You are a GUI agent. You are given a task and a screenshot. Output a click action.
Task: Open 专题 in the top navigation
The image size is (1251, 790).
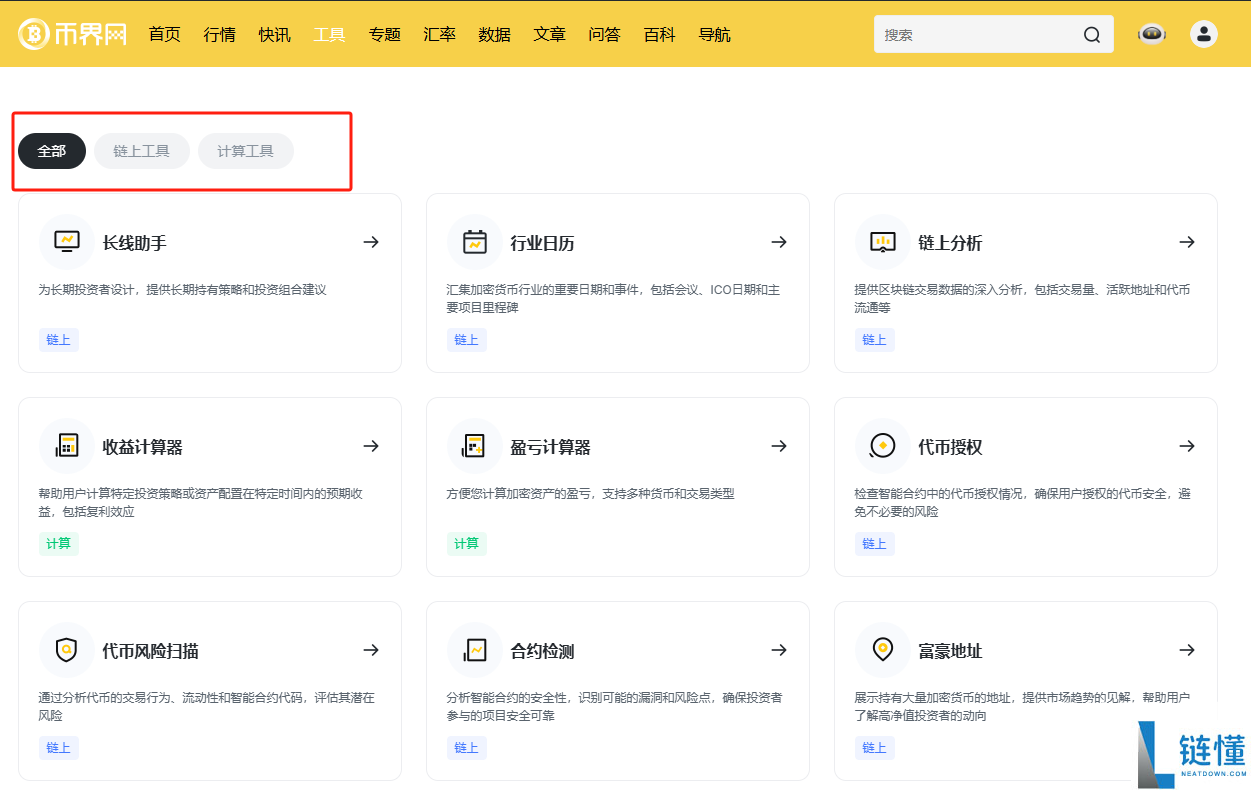coord(385,34)
